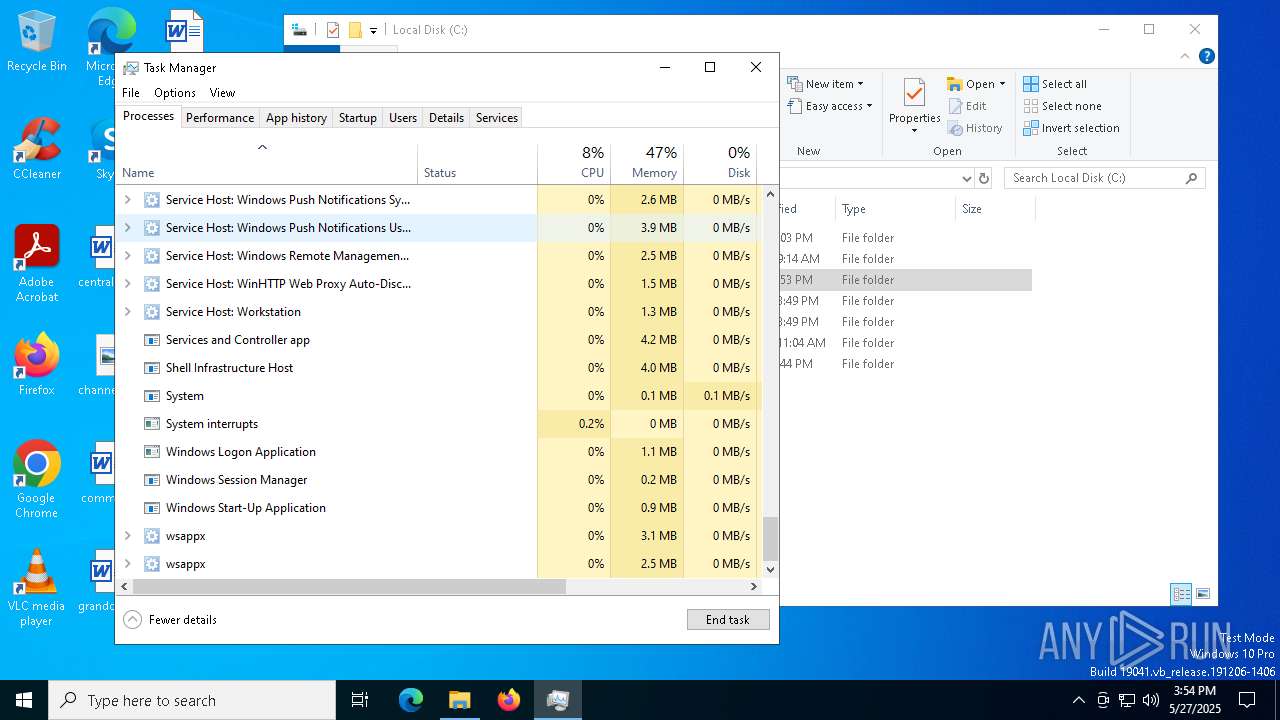Expand the Explorer address bar history dropdown

pos(966,178)
